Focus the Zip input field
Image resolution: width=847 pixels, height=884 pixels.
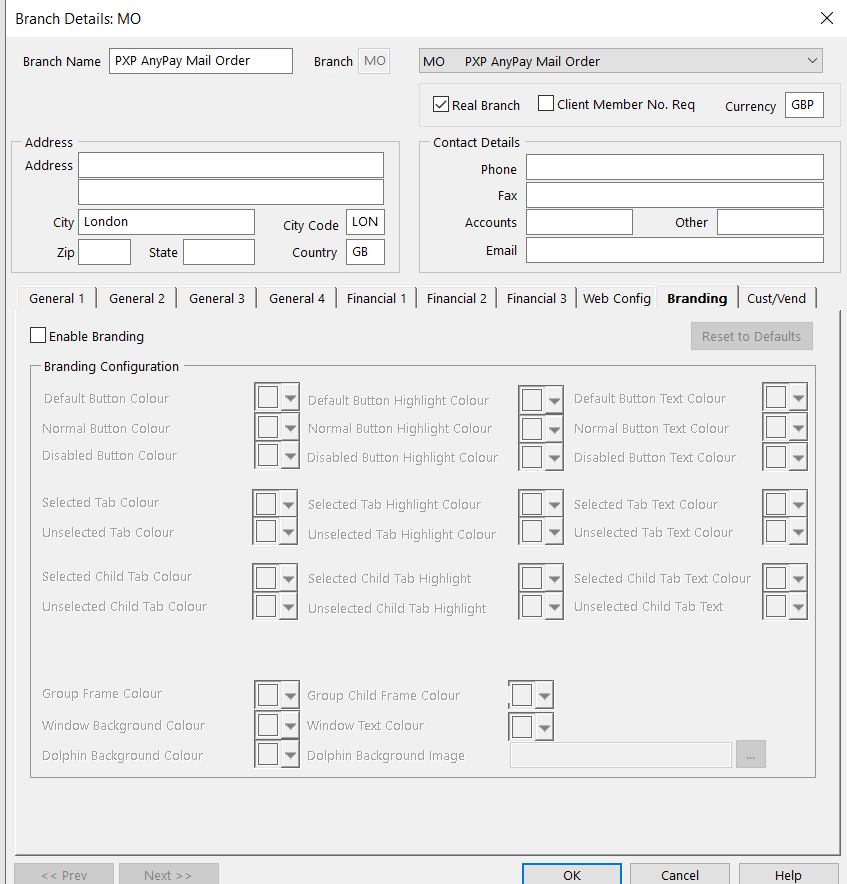click(104, 252)
